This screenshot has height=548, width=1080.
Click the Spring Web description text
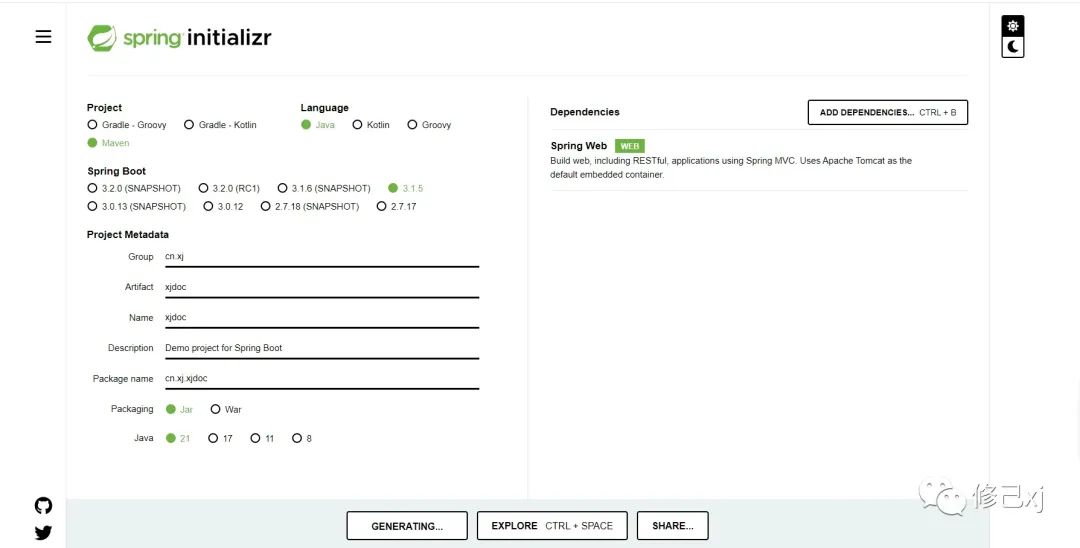pos(731,167)
